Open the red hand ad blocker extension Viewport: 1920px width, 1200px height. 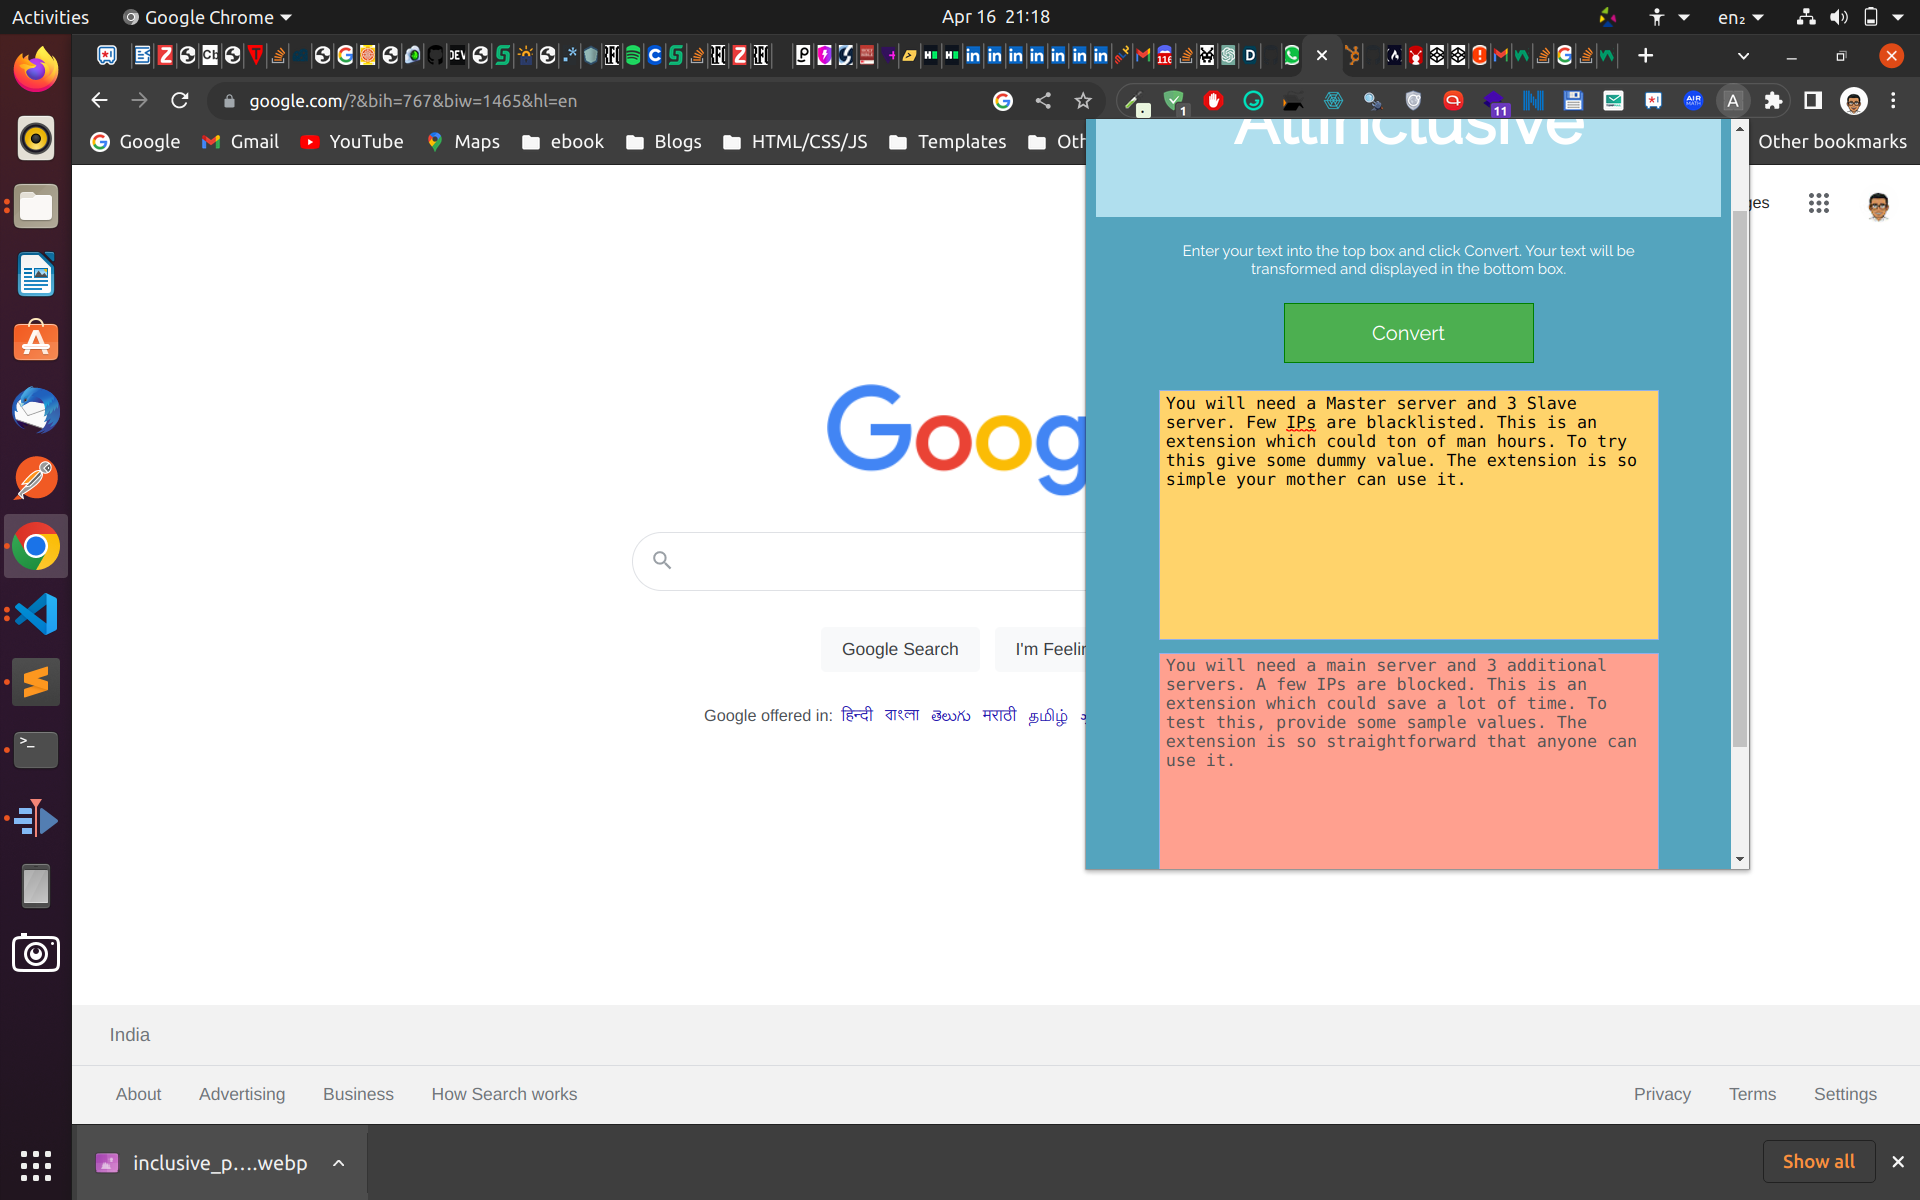coord(1213,101)
